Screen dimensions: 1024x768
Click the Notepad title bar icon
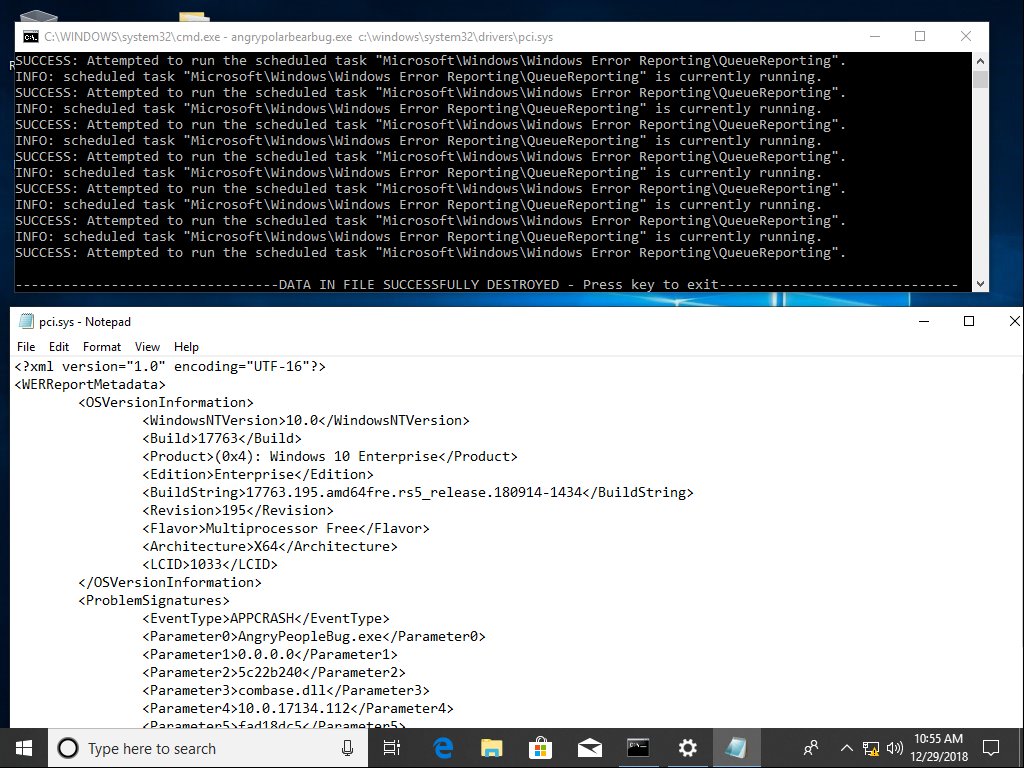[x=26, y=321]
